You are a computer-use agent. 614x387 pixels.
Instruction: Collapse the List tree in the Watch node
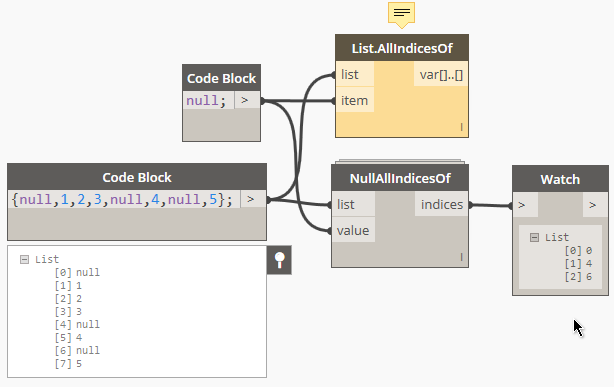[x=534, y=237]
